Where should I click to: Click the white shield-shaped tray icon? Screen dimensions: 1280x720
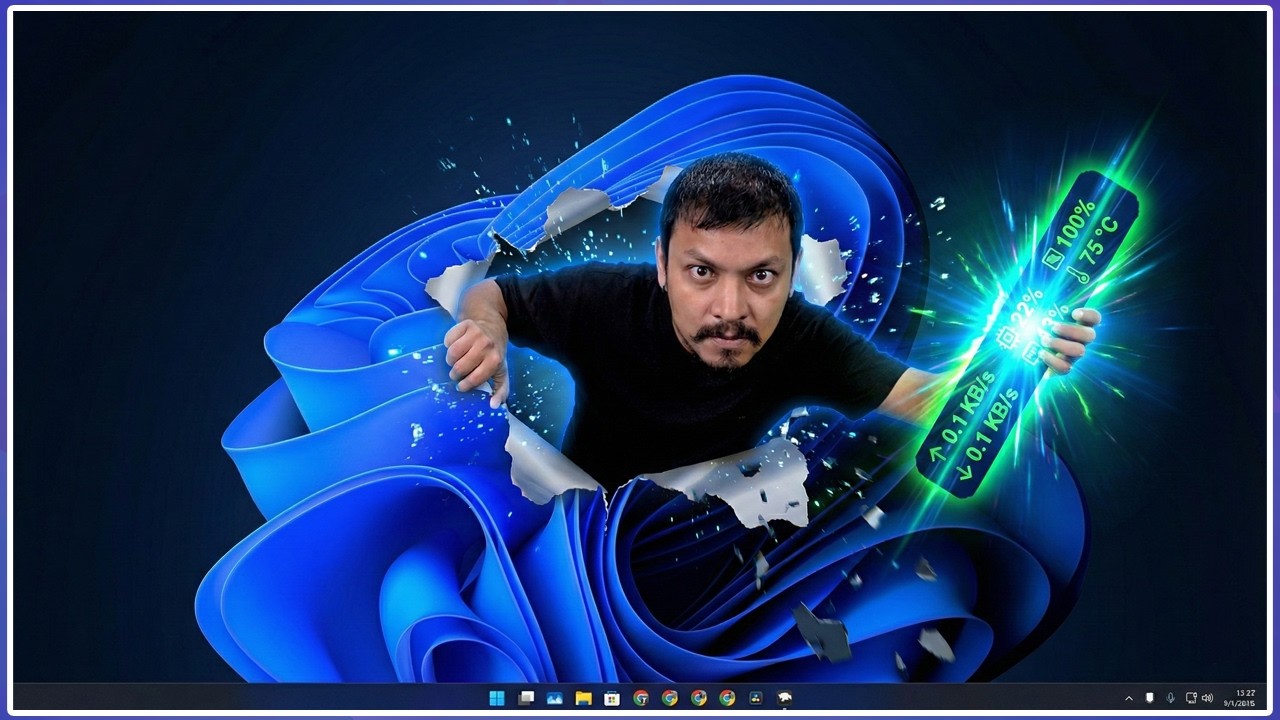[x=1150, y=698]
